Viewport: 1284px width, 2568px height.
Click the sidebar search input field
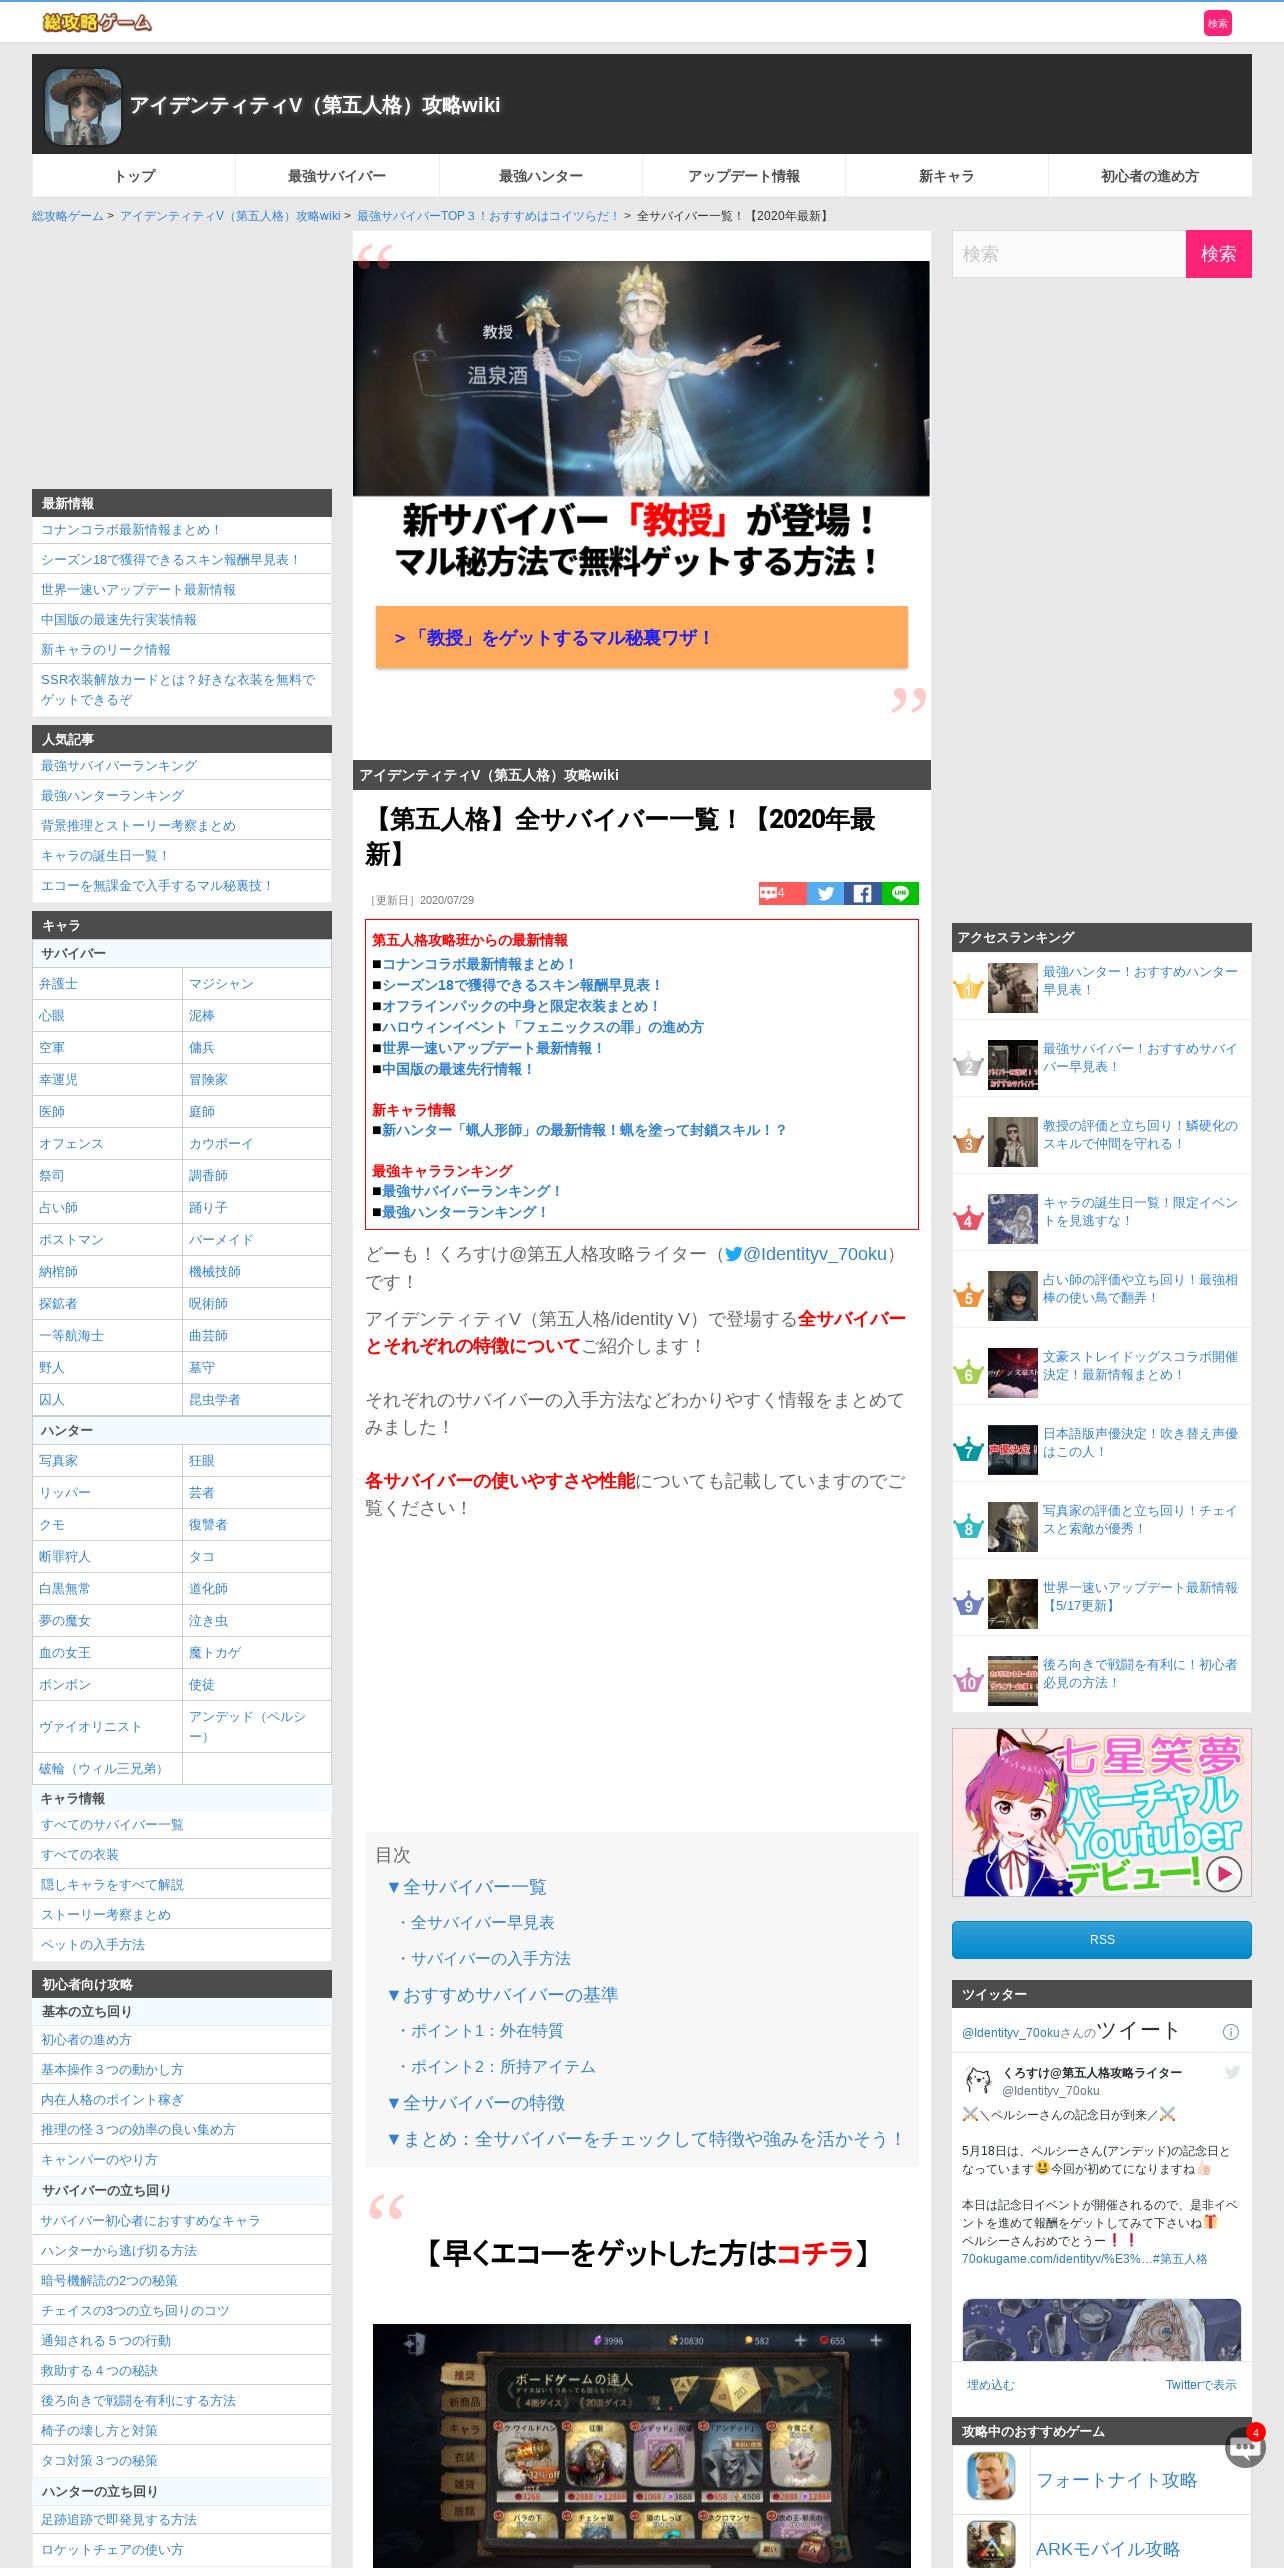point(1069,254)
